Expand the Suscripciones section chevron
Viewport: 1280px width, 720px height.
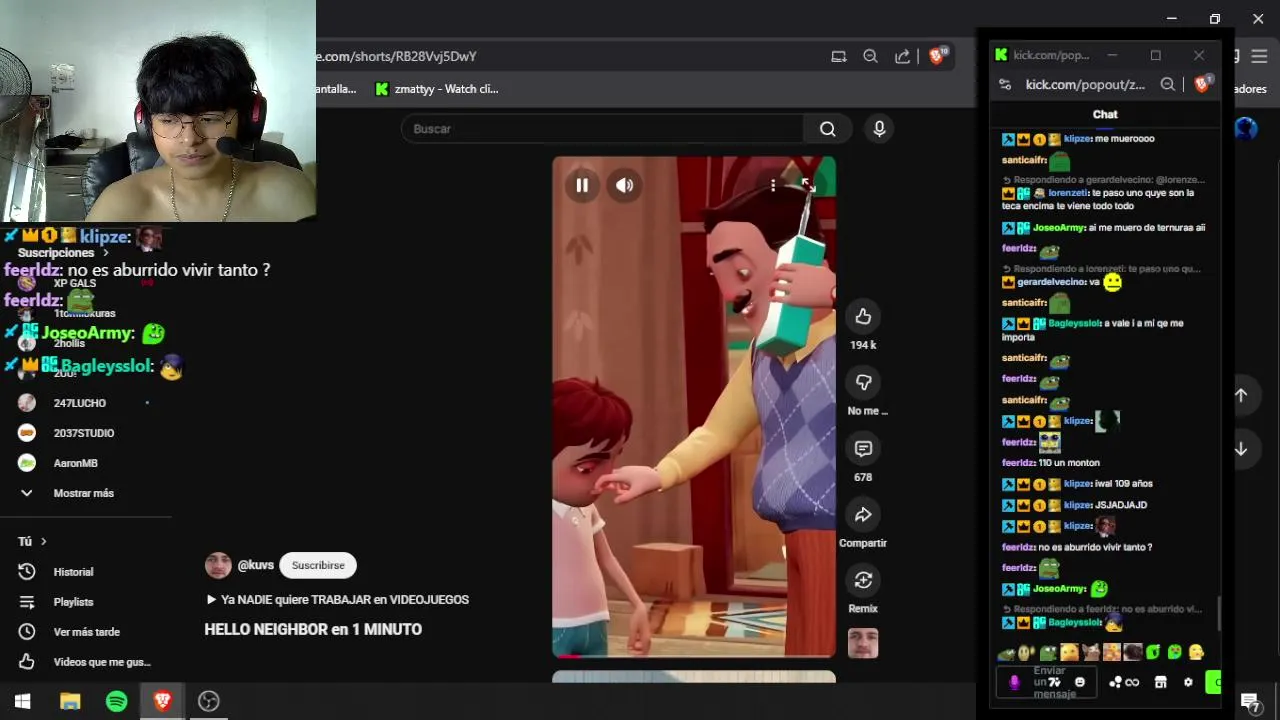click(x=105, y=253)
